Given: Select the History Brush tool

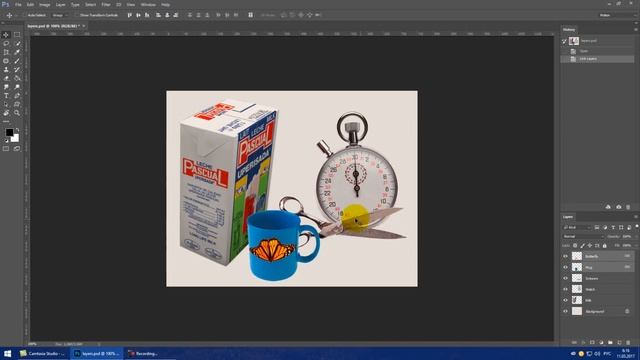Looking at the screenshot, I should point(17,69).
